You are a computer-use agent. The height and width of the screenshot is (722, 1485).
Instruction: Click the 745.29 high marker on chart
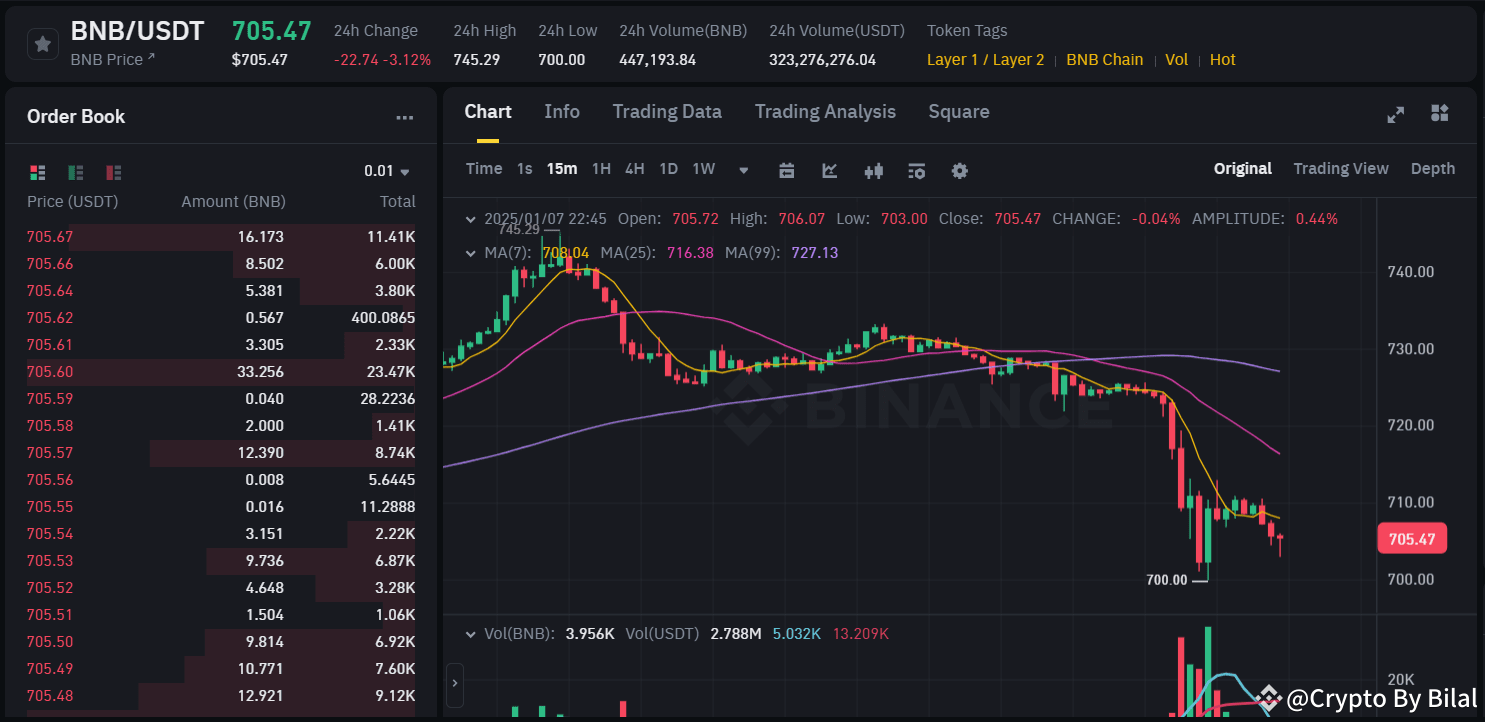520,230
